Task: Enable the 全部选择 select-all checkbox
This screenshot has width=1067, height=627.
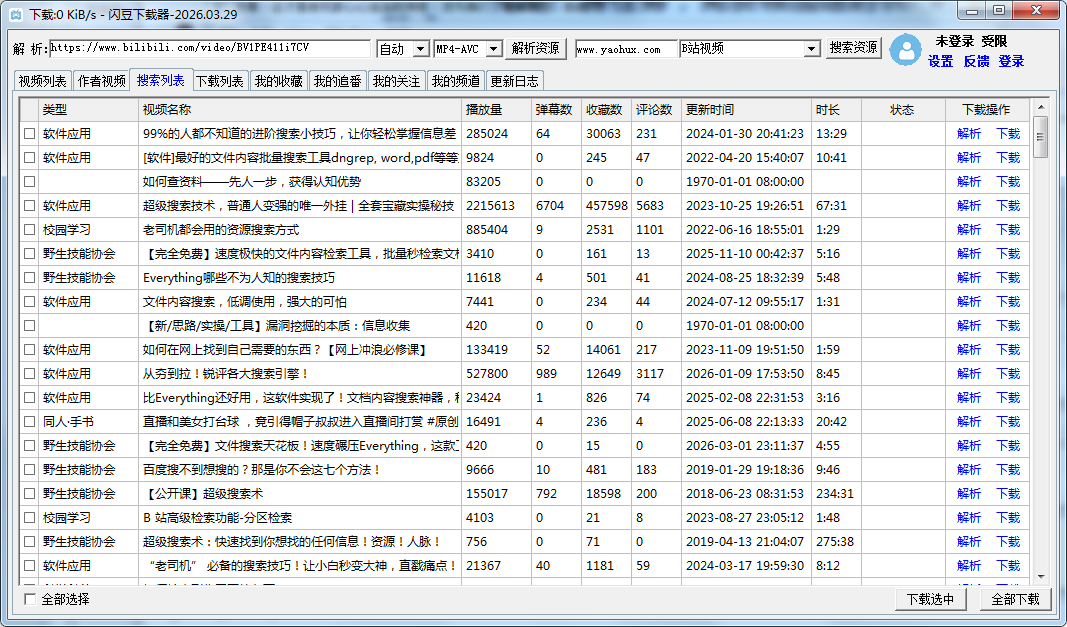Action: 30,599
